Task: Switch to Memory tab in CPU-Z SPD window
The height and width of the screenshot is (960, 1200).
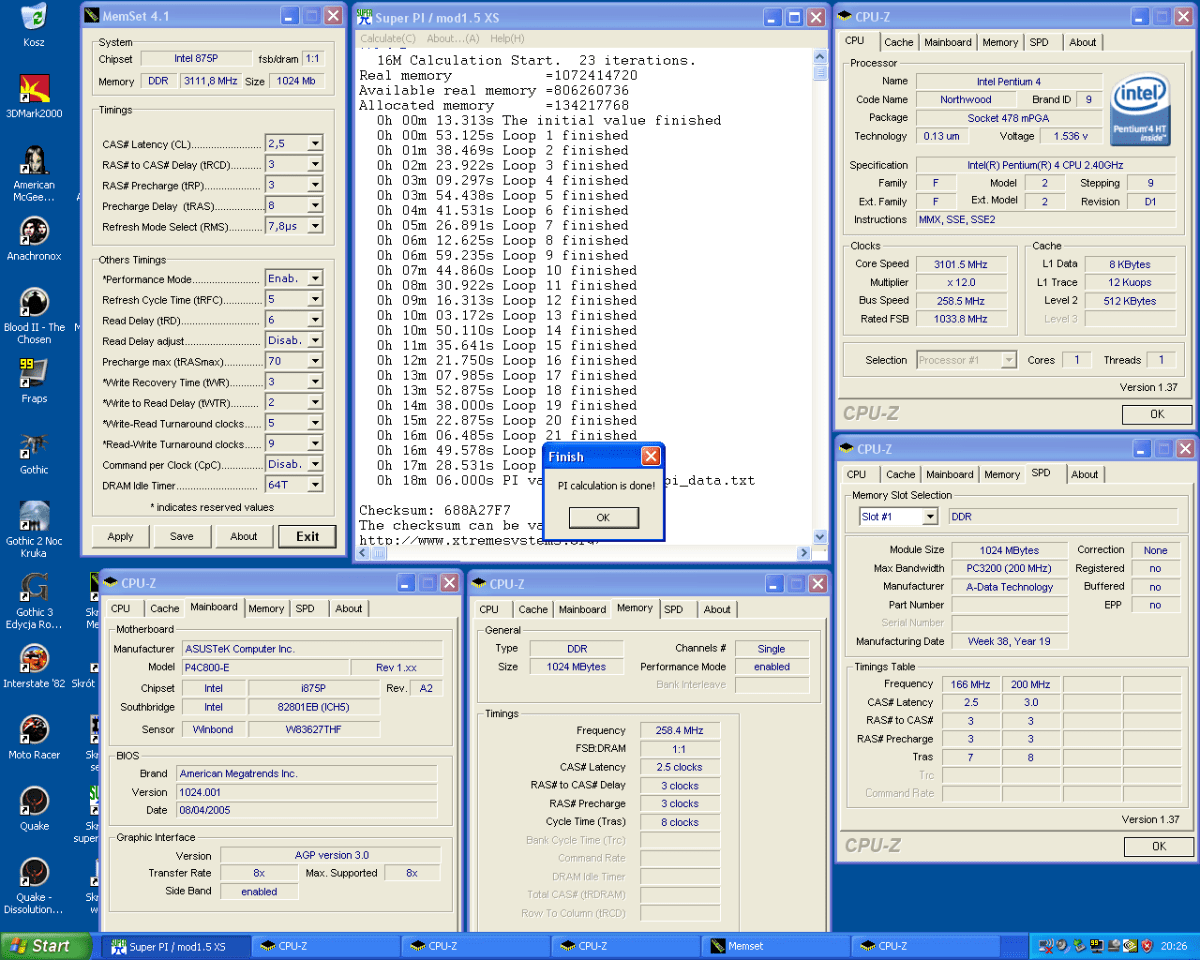Action: point(1001,474)
